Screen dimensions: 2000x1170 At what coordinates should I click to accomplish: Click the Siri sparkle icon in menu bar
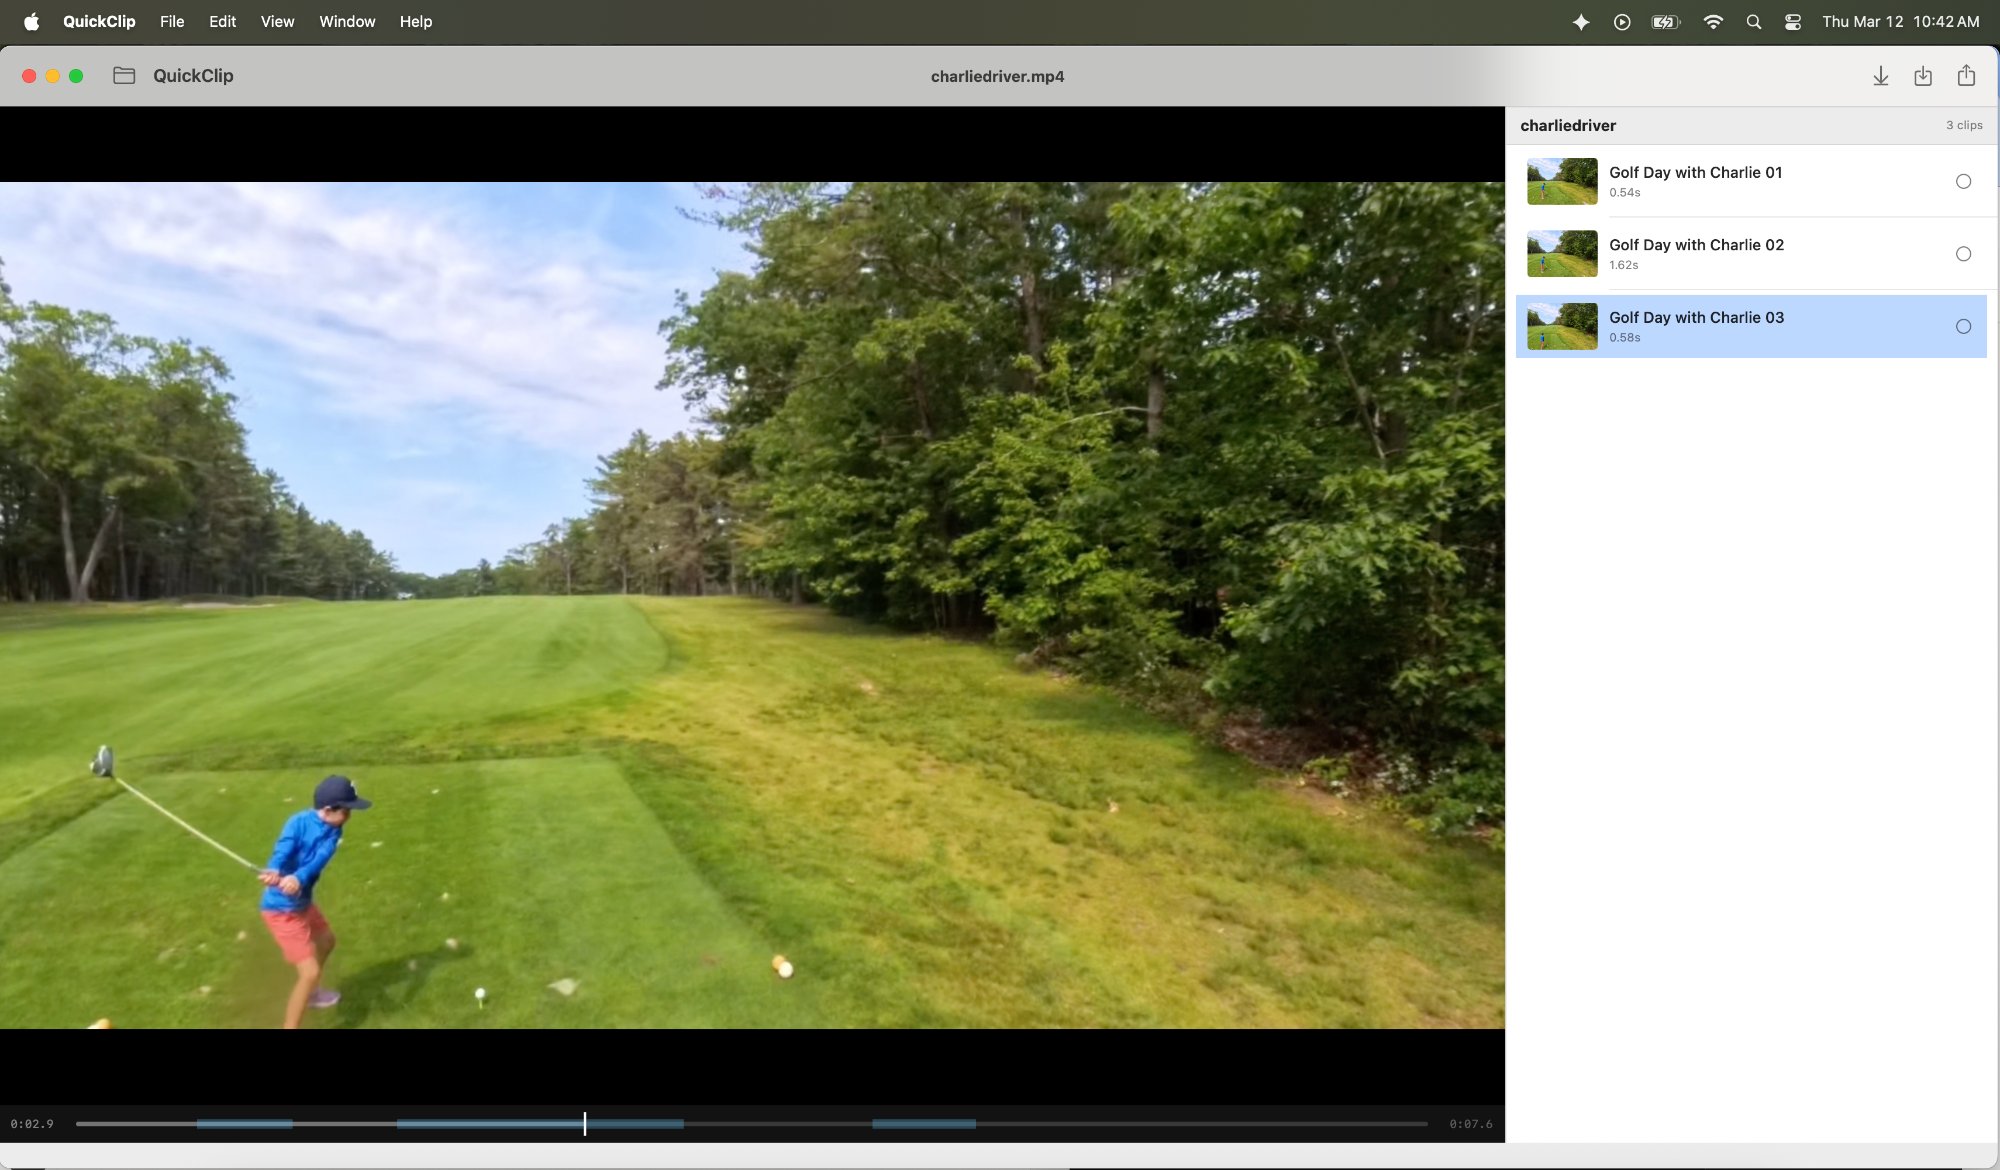click(1582, 21)
